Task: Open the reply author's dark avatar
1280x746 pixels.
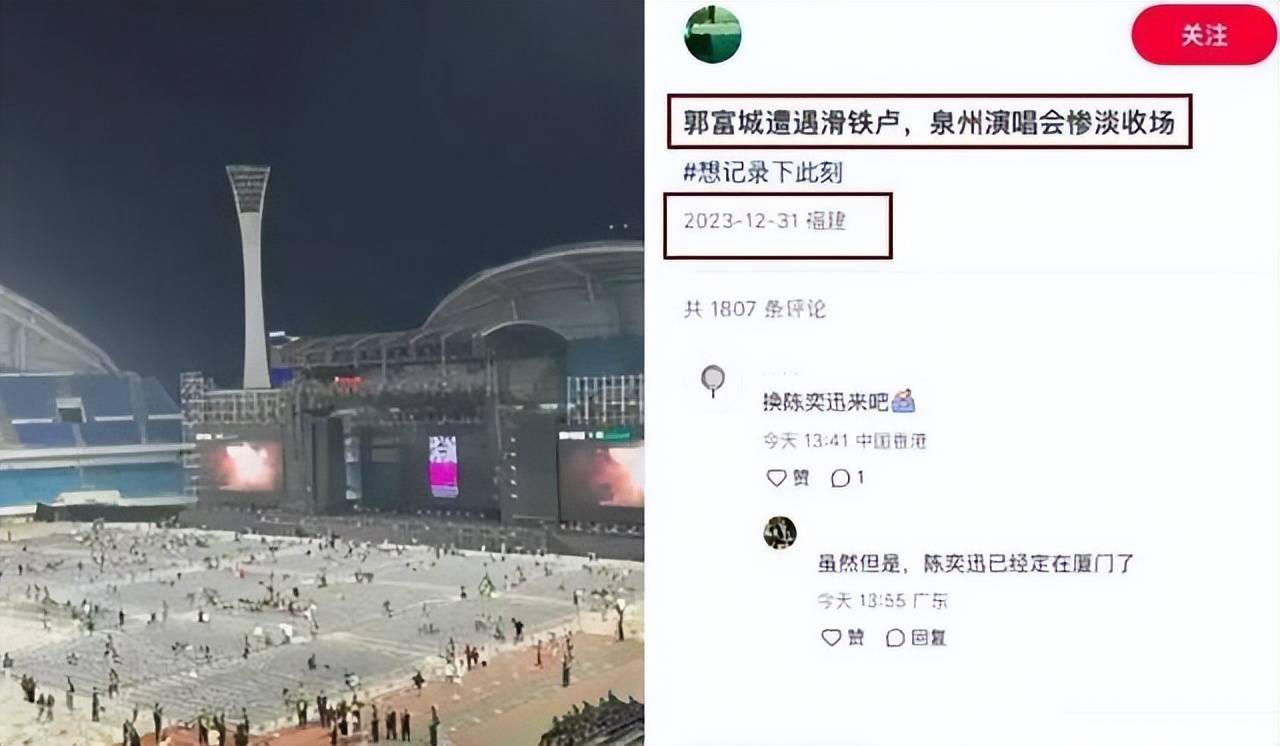Action: (x=780, y=532)
